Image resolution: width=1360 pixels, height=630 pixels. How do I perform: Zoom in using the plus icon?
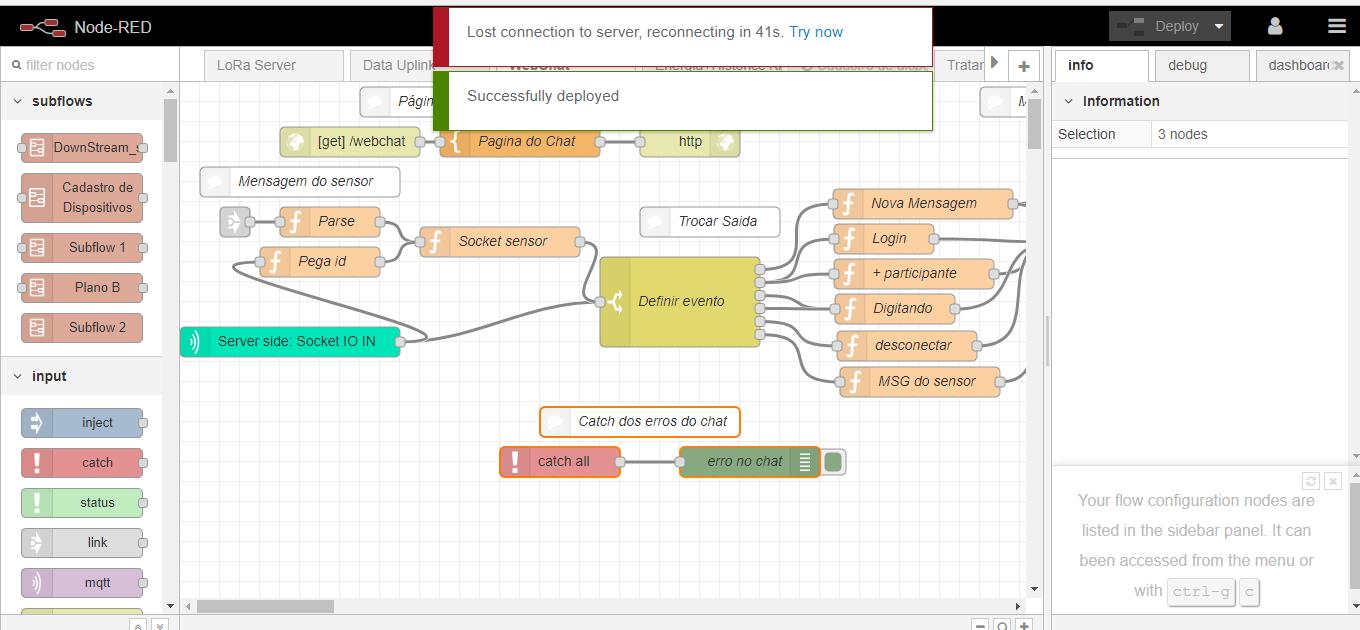click(1021, 625)
